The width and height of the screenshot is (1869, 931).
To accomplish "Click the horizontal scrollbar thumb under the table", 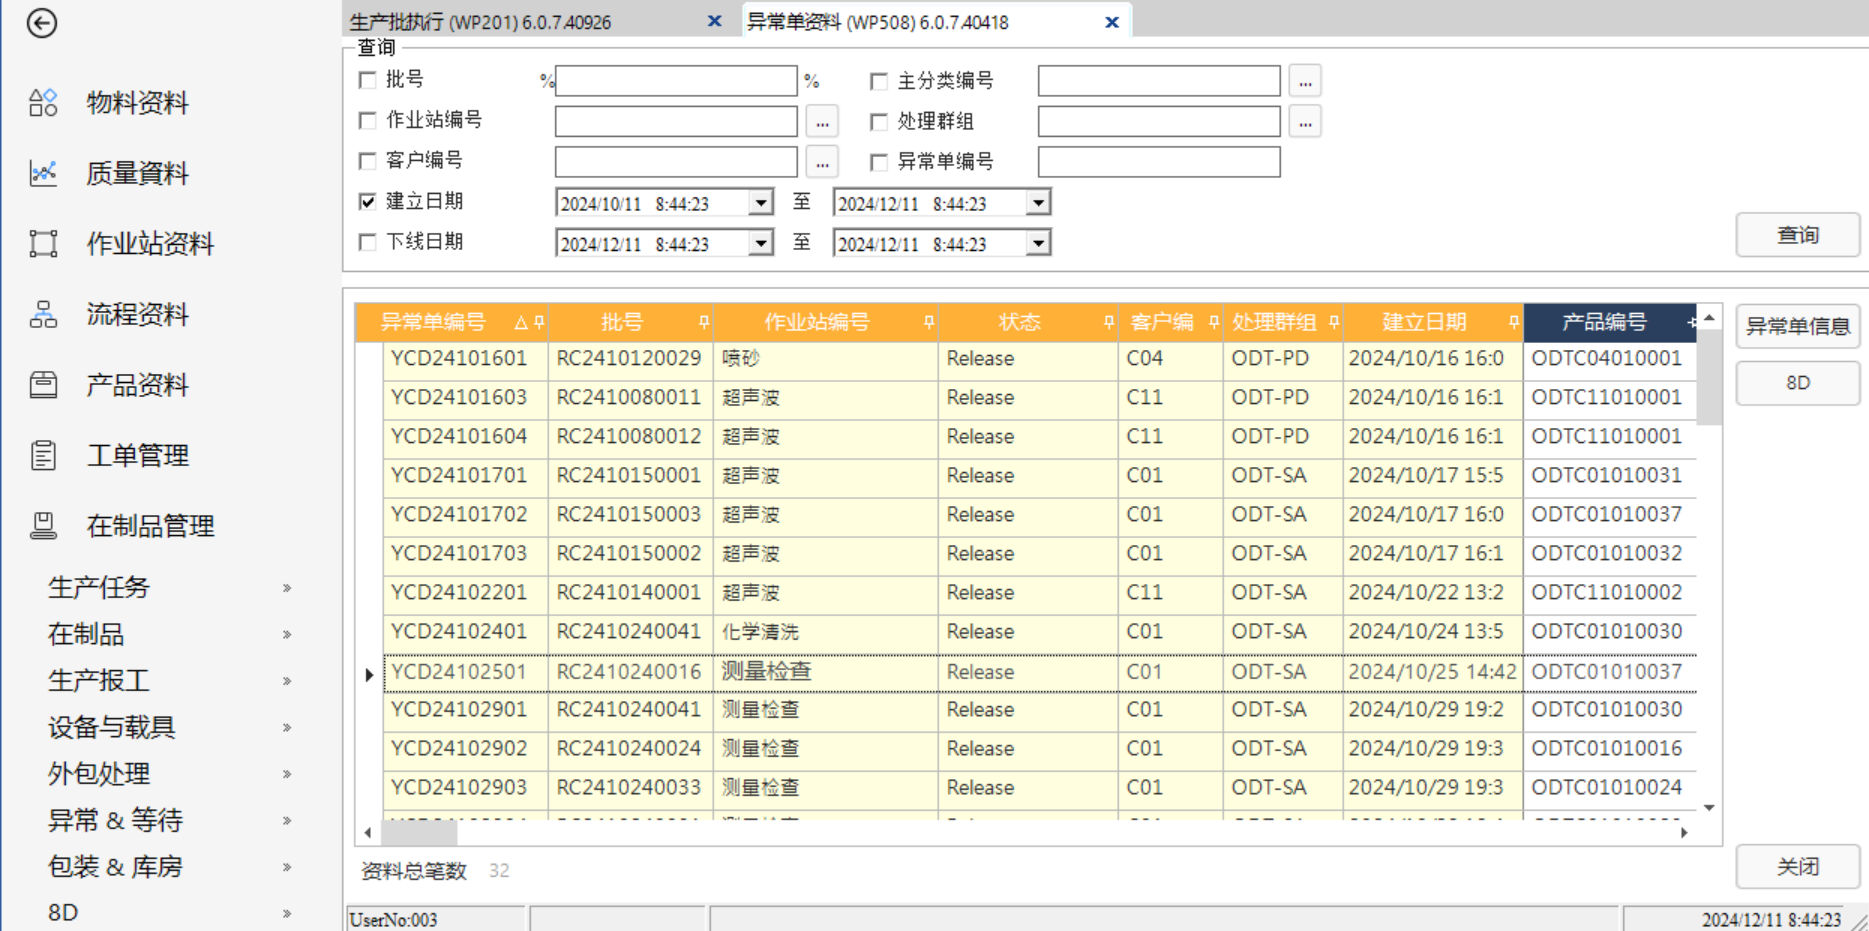I will point(419,832).
